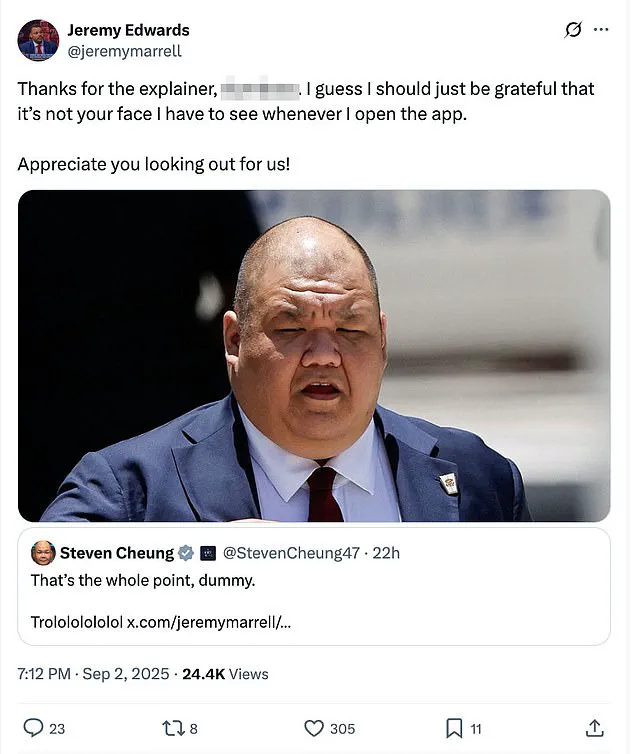
Task: Bookmark this post
Action: tap(453, 727)
